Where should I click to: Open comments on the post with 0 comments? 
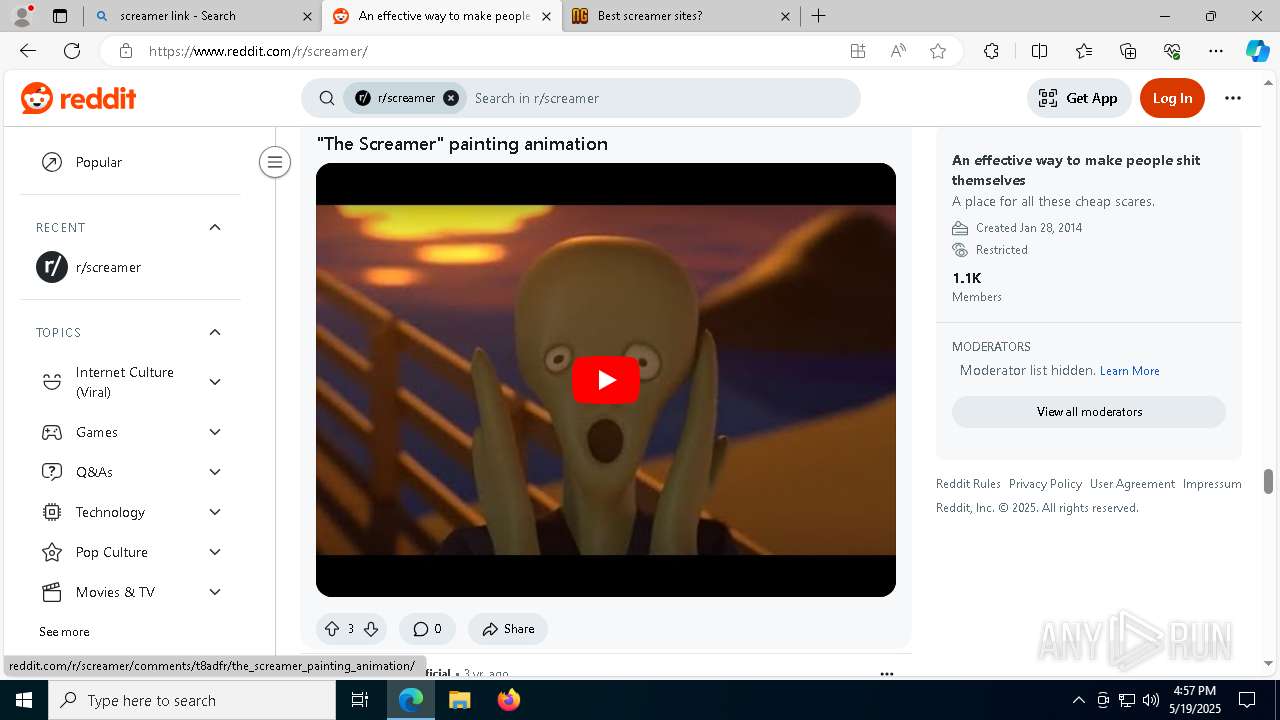pos(427,629)
